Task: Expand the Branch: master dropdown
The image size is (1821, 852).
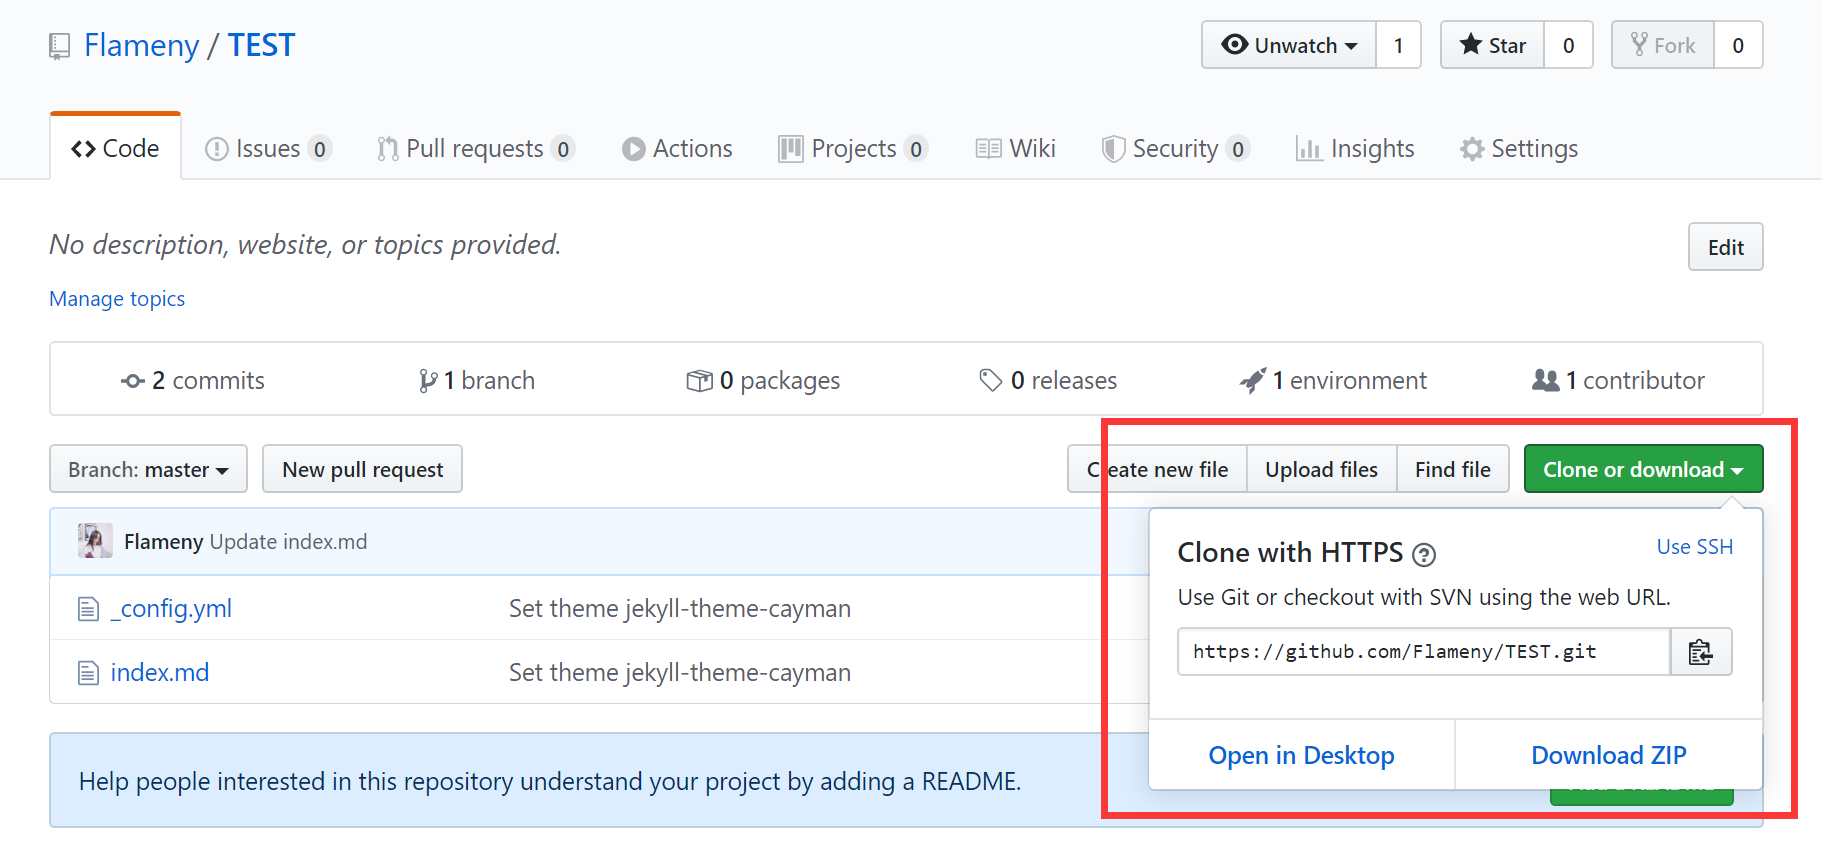Action: (x=148, y=469)
